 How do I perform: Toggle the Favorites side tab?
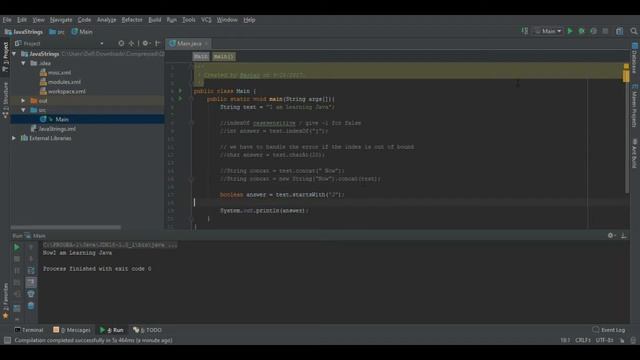5,301
